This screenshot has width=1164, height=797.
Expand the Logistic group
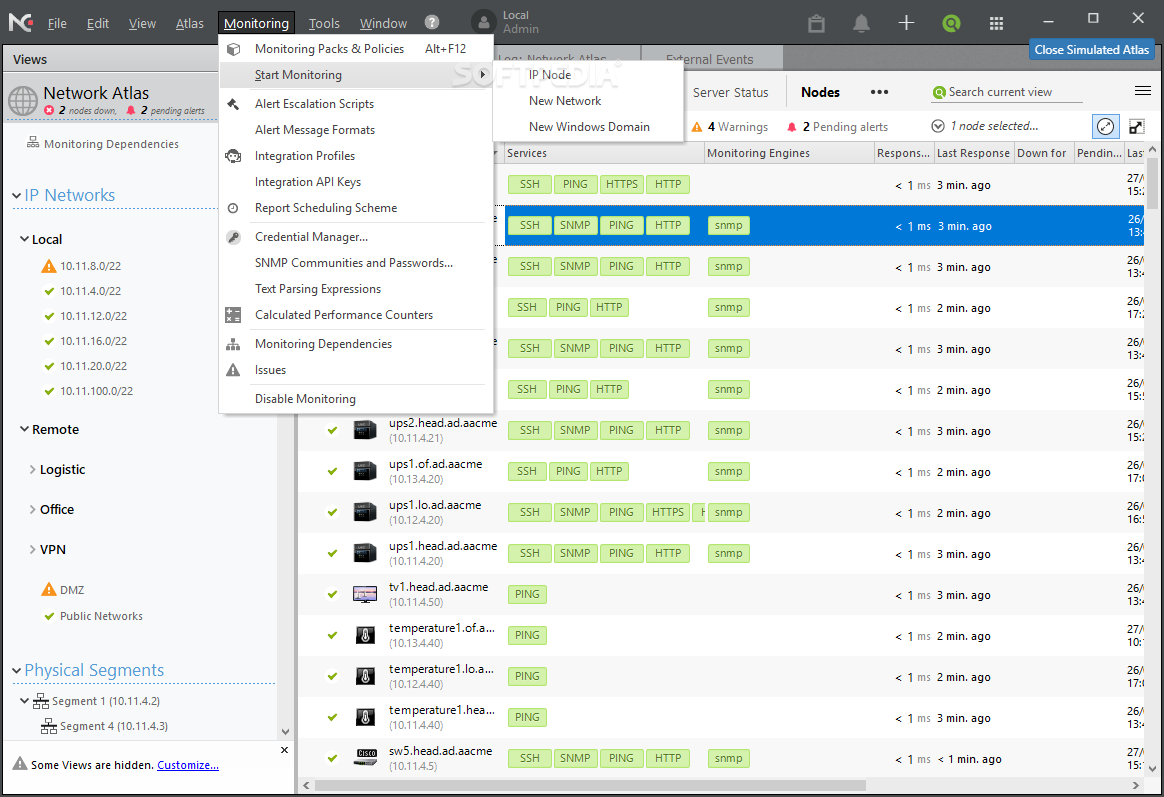32,469
